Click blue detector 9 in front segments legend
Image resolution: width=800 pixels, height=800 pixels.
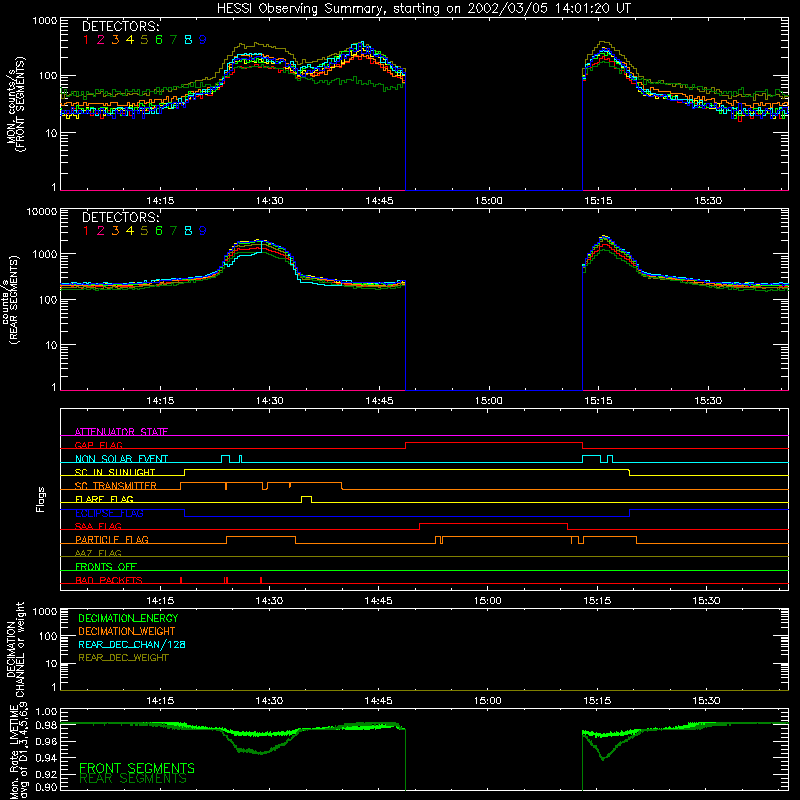tap(203, 40)
